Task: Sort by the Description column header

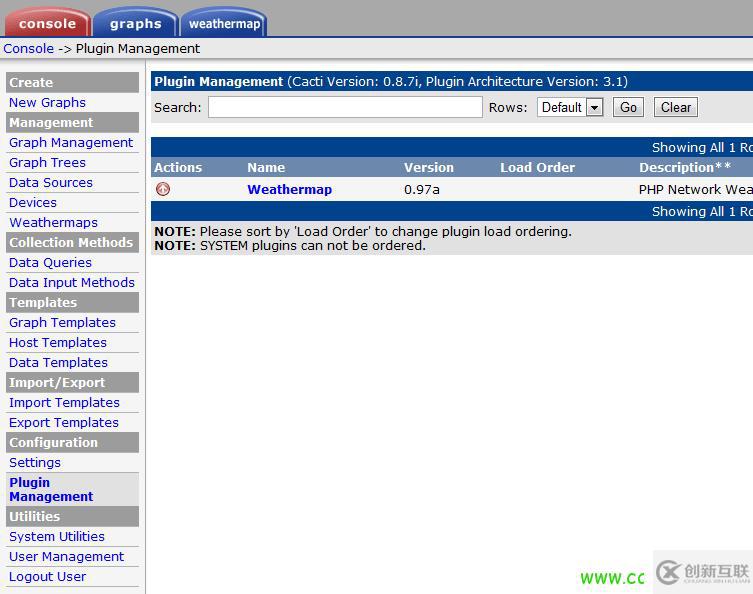Action: coord(685,167)
